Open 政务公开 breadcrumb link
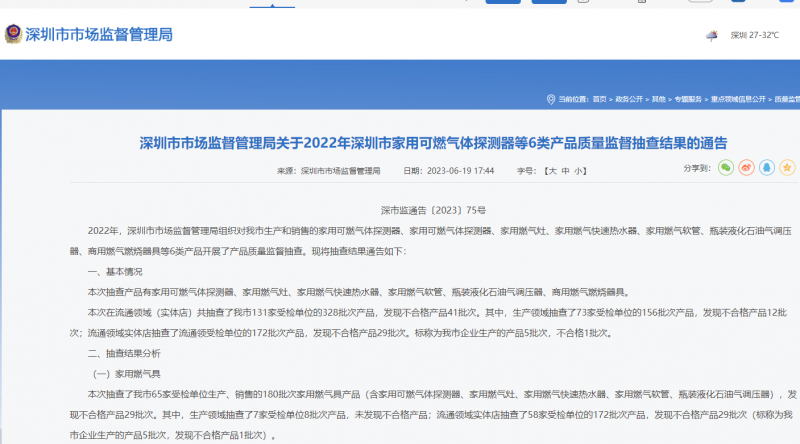 coord(628,100)
